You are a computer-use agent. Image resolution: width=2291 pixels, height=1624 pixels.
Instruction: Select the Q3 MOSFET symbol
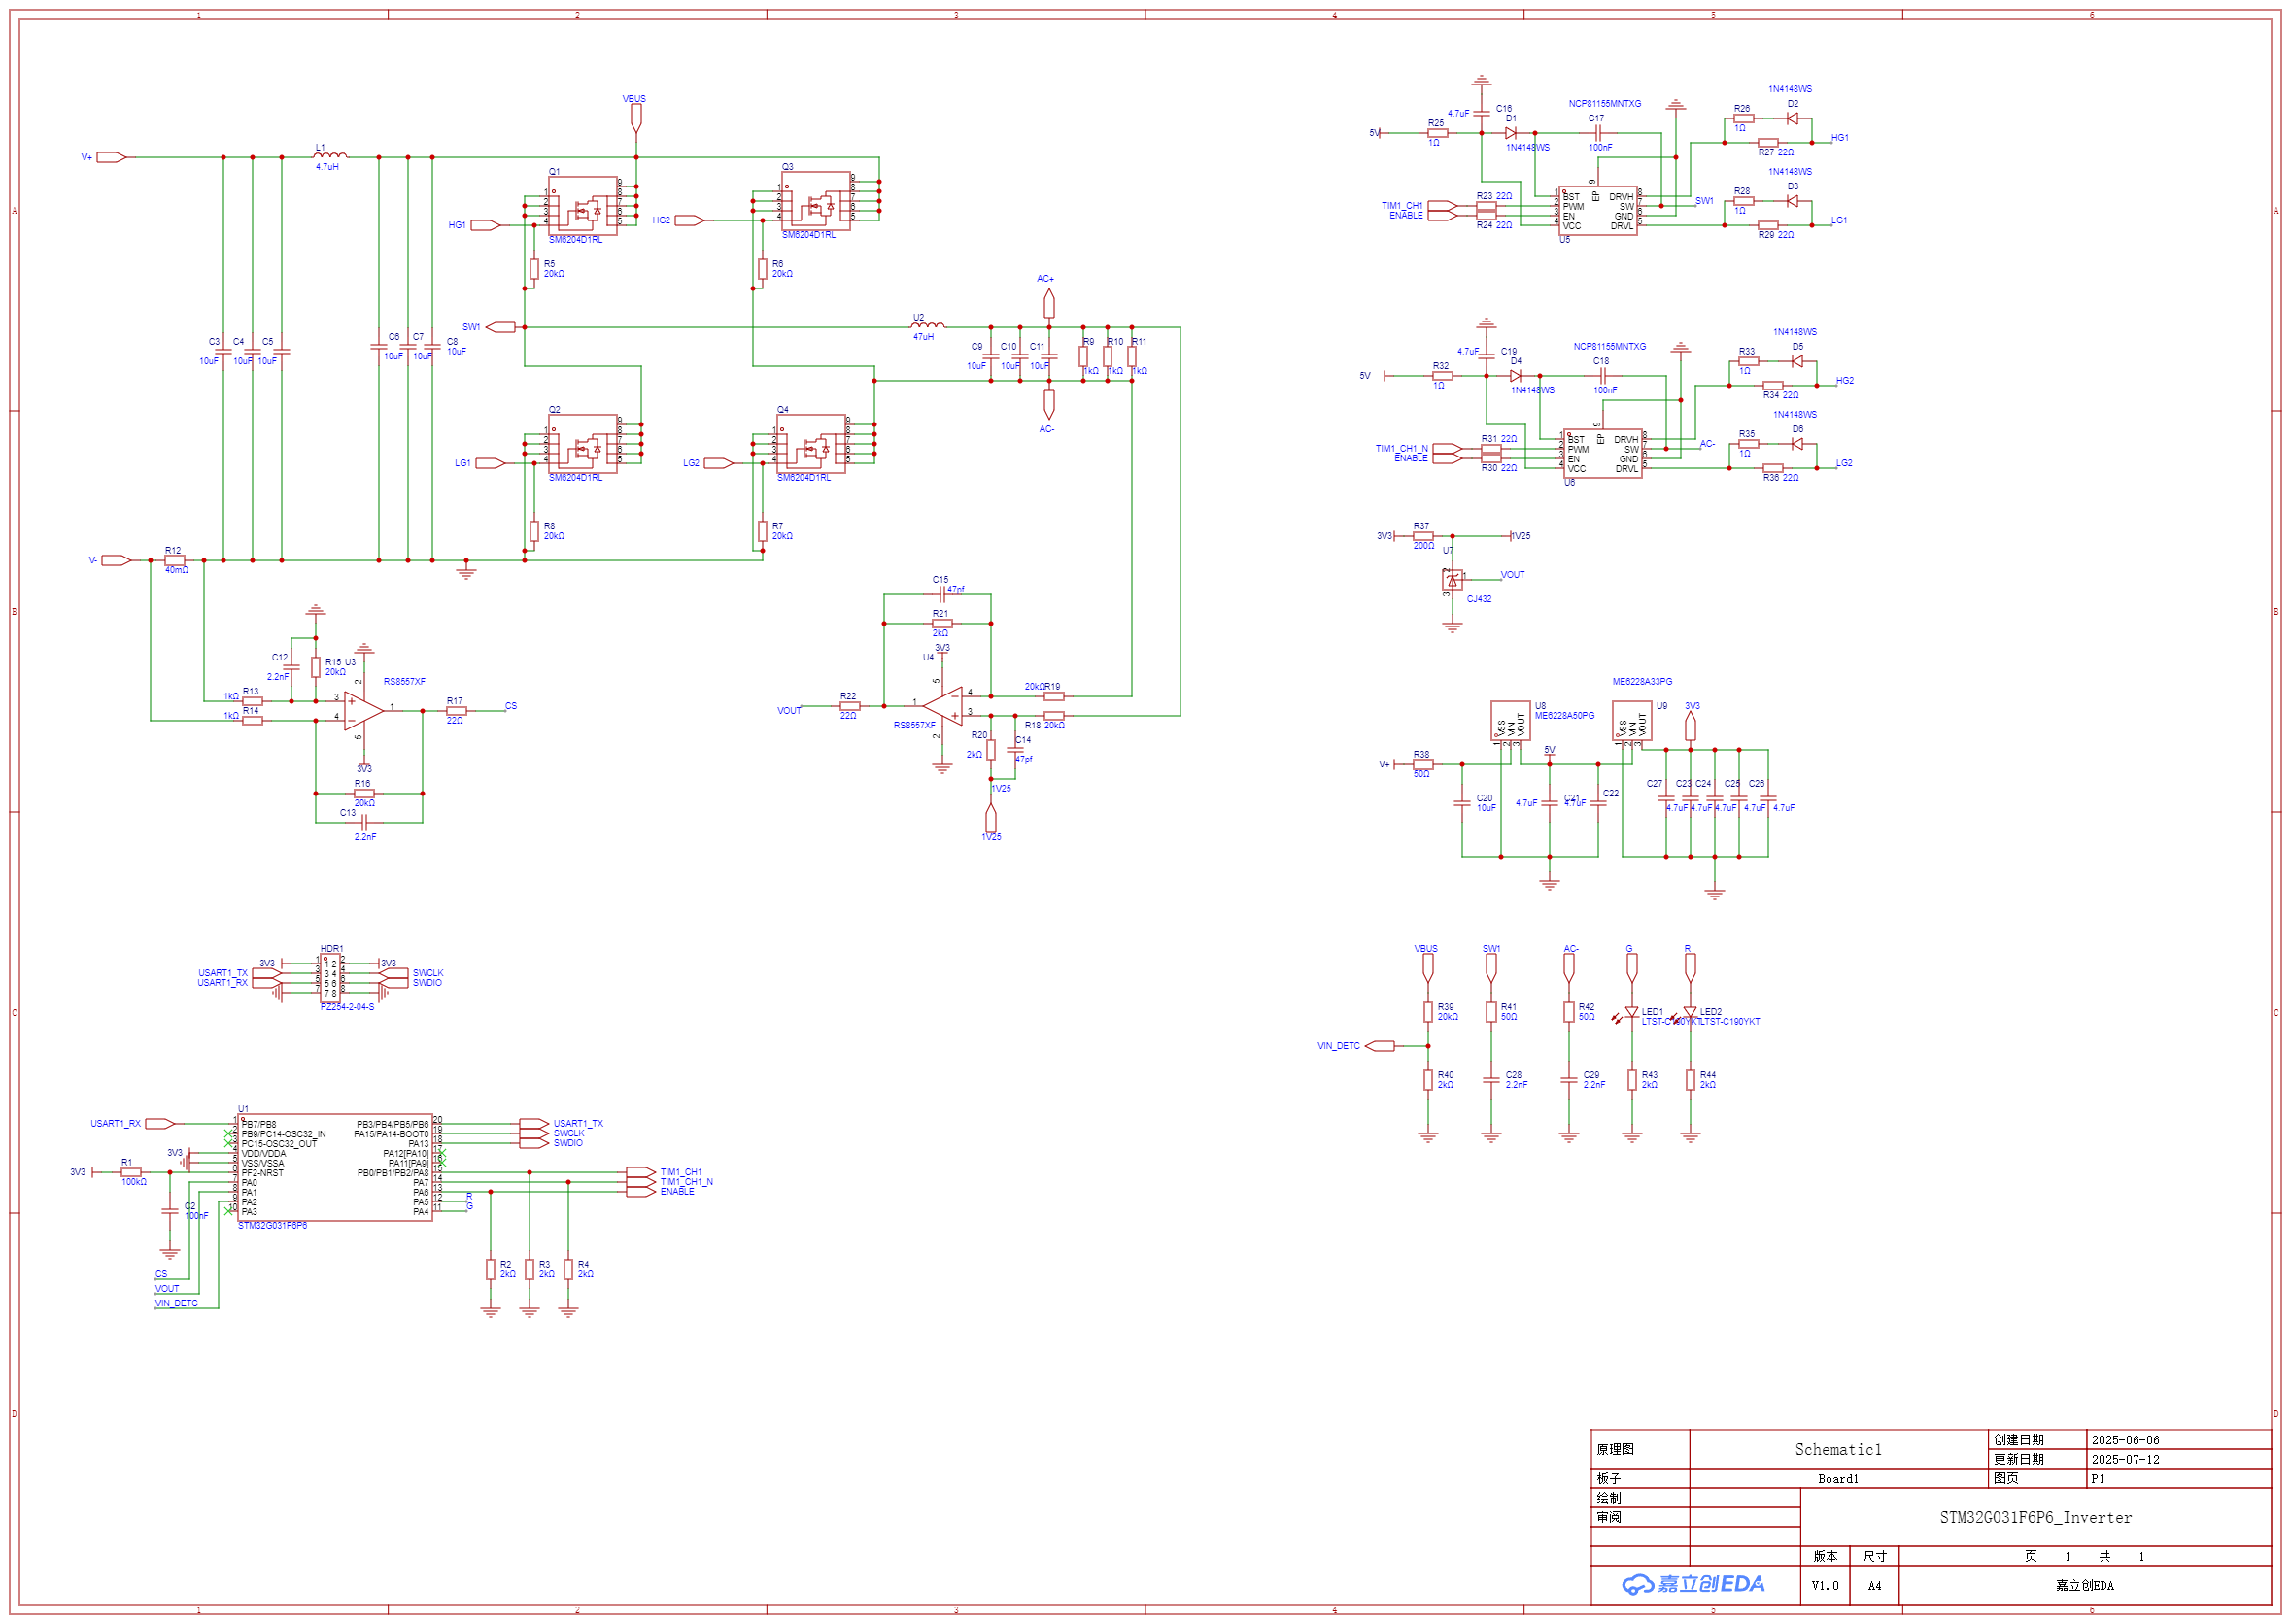pos(816,200)
